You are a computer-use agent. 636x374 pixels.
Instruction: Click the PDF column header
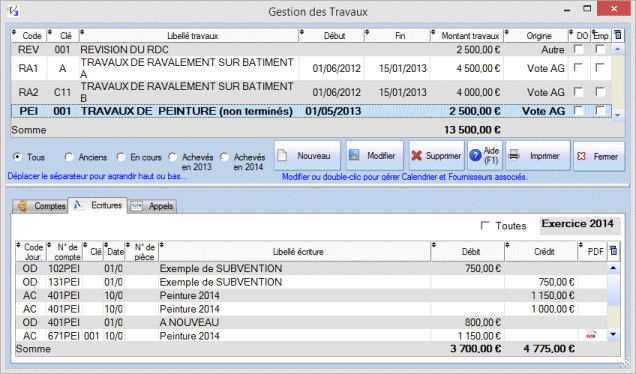point(593,251)
